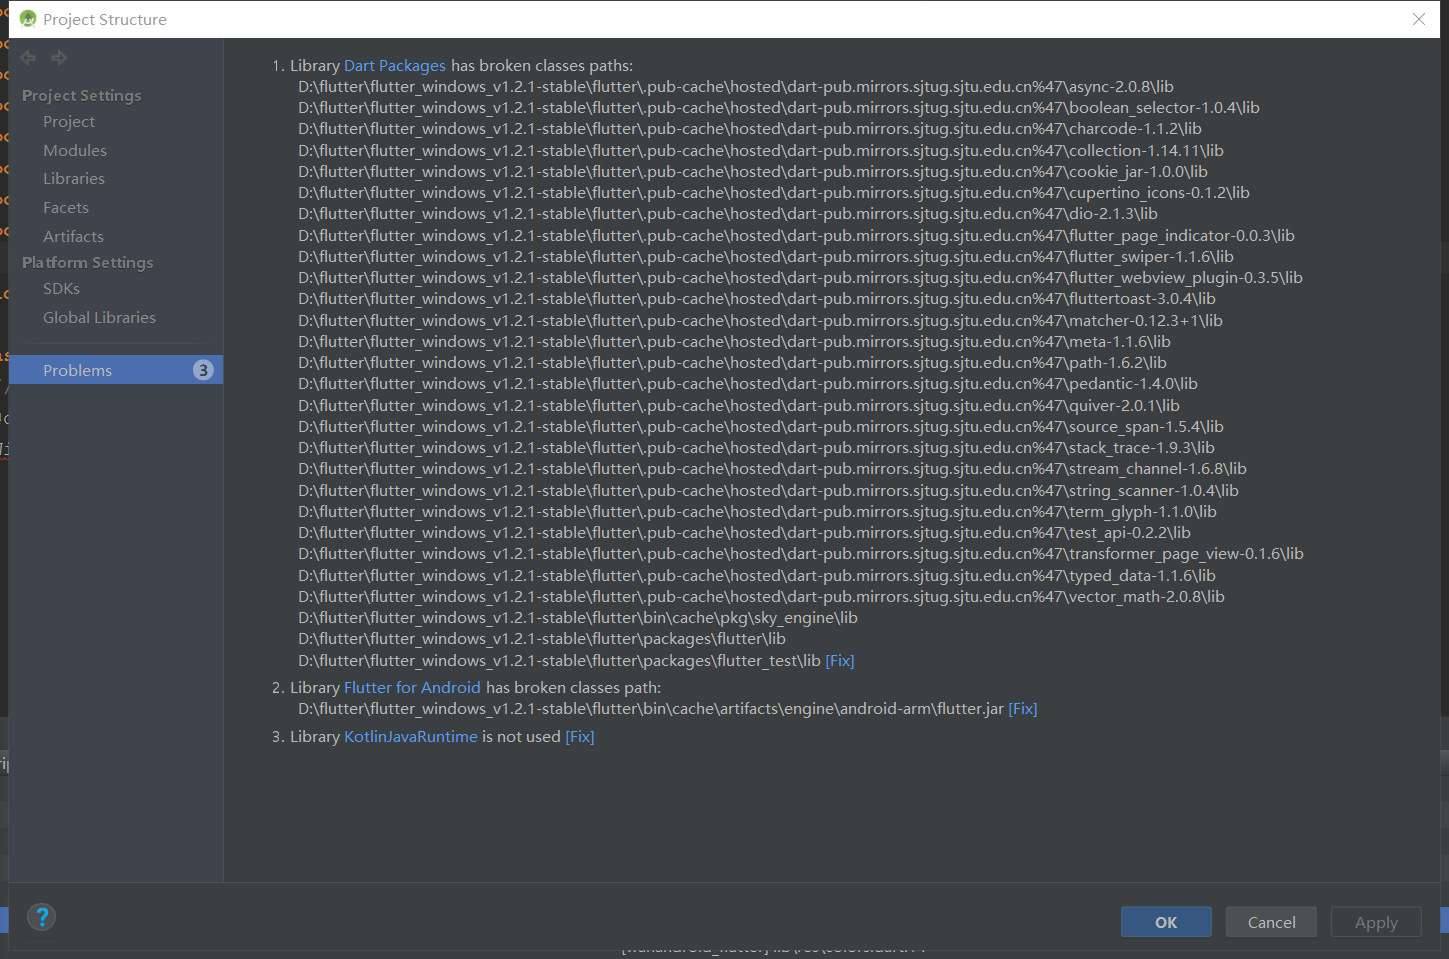The width and height of the screenshot is (1449, 959).
Task: Open the Flutter for Android library link
Action: [x=412, y=687]
